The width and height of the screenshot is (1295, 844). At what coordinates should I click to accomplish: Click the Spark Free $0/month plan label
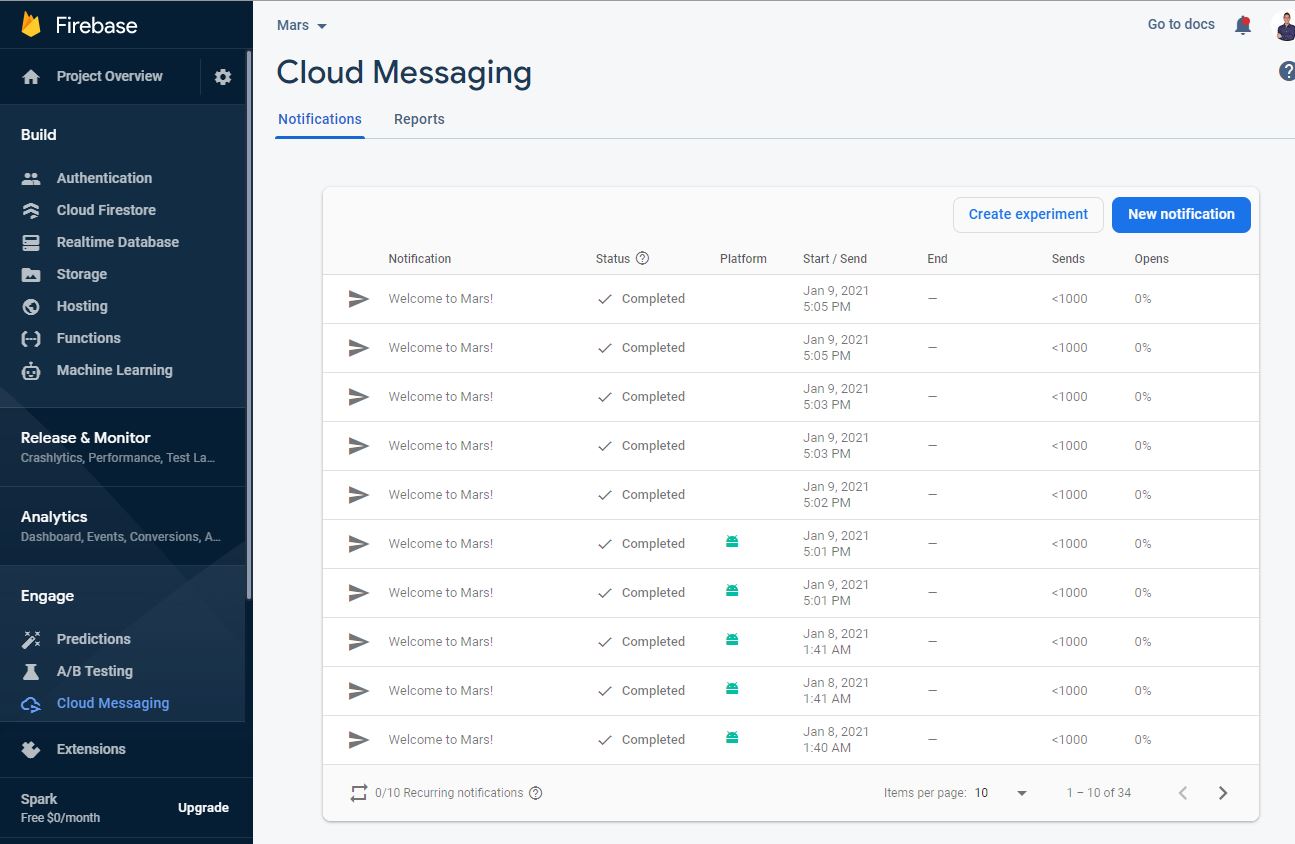(x=60, y=808)
